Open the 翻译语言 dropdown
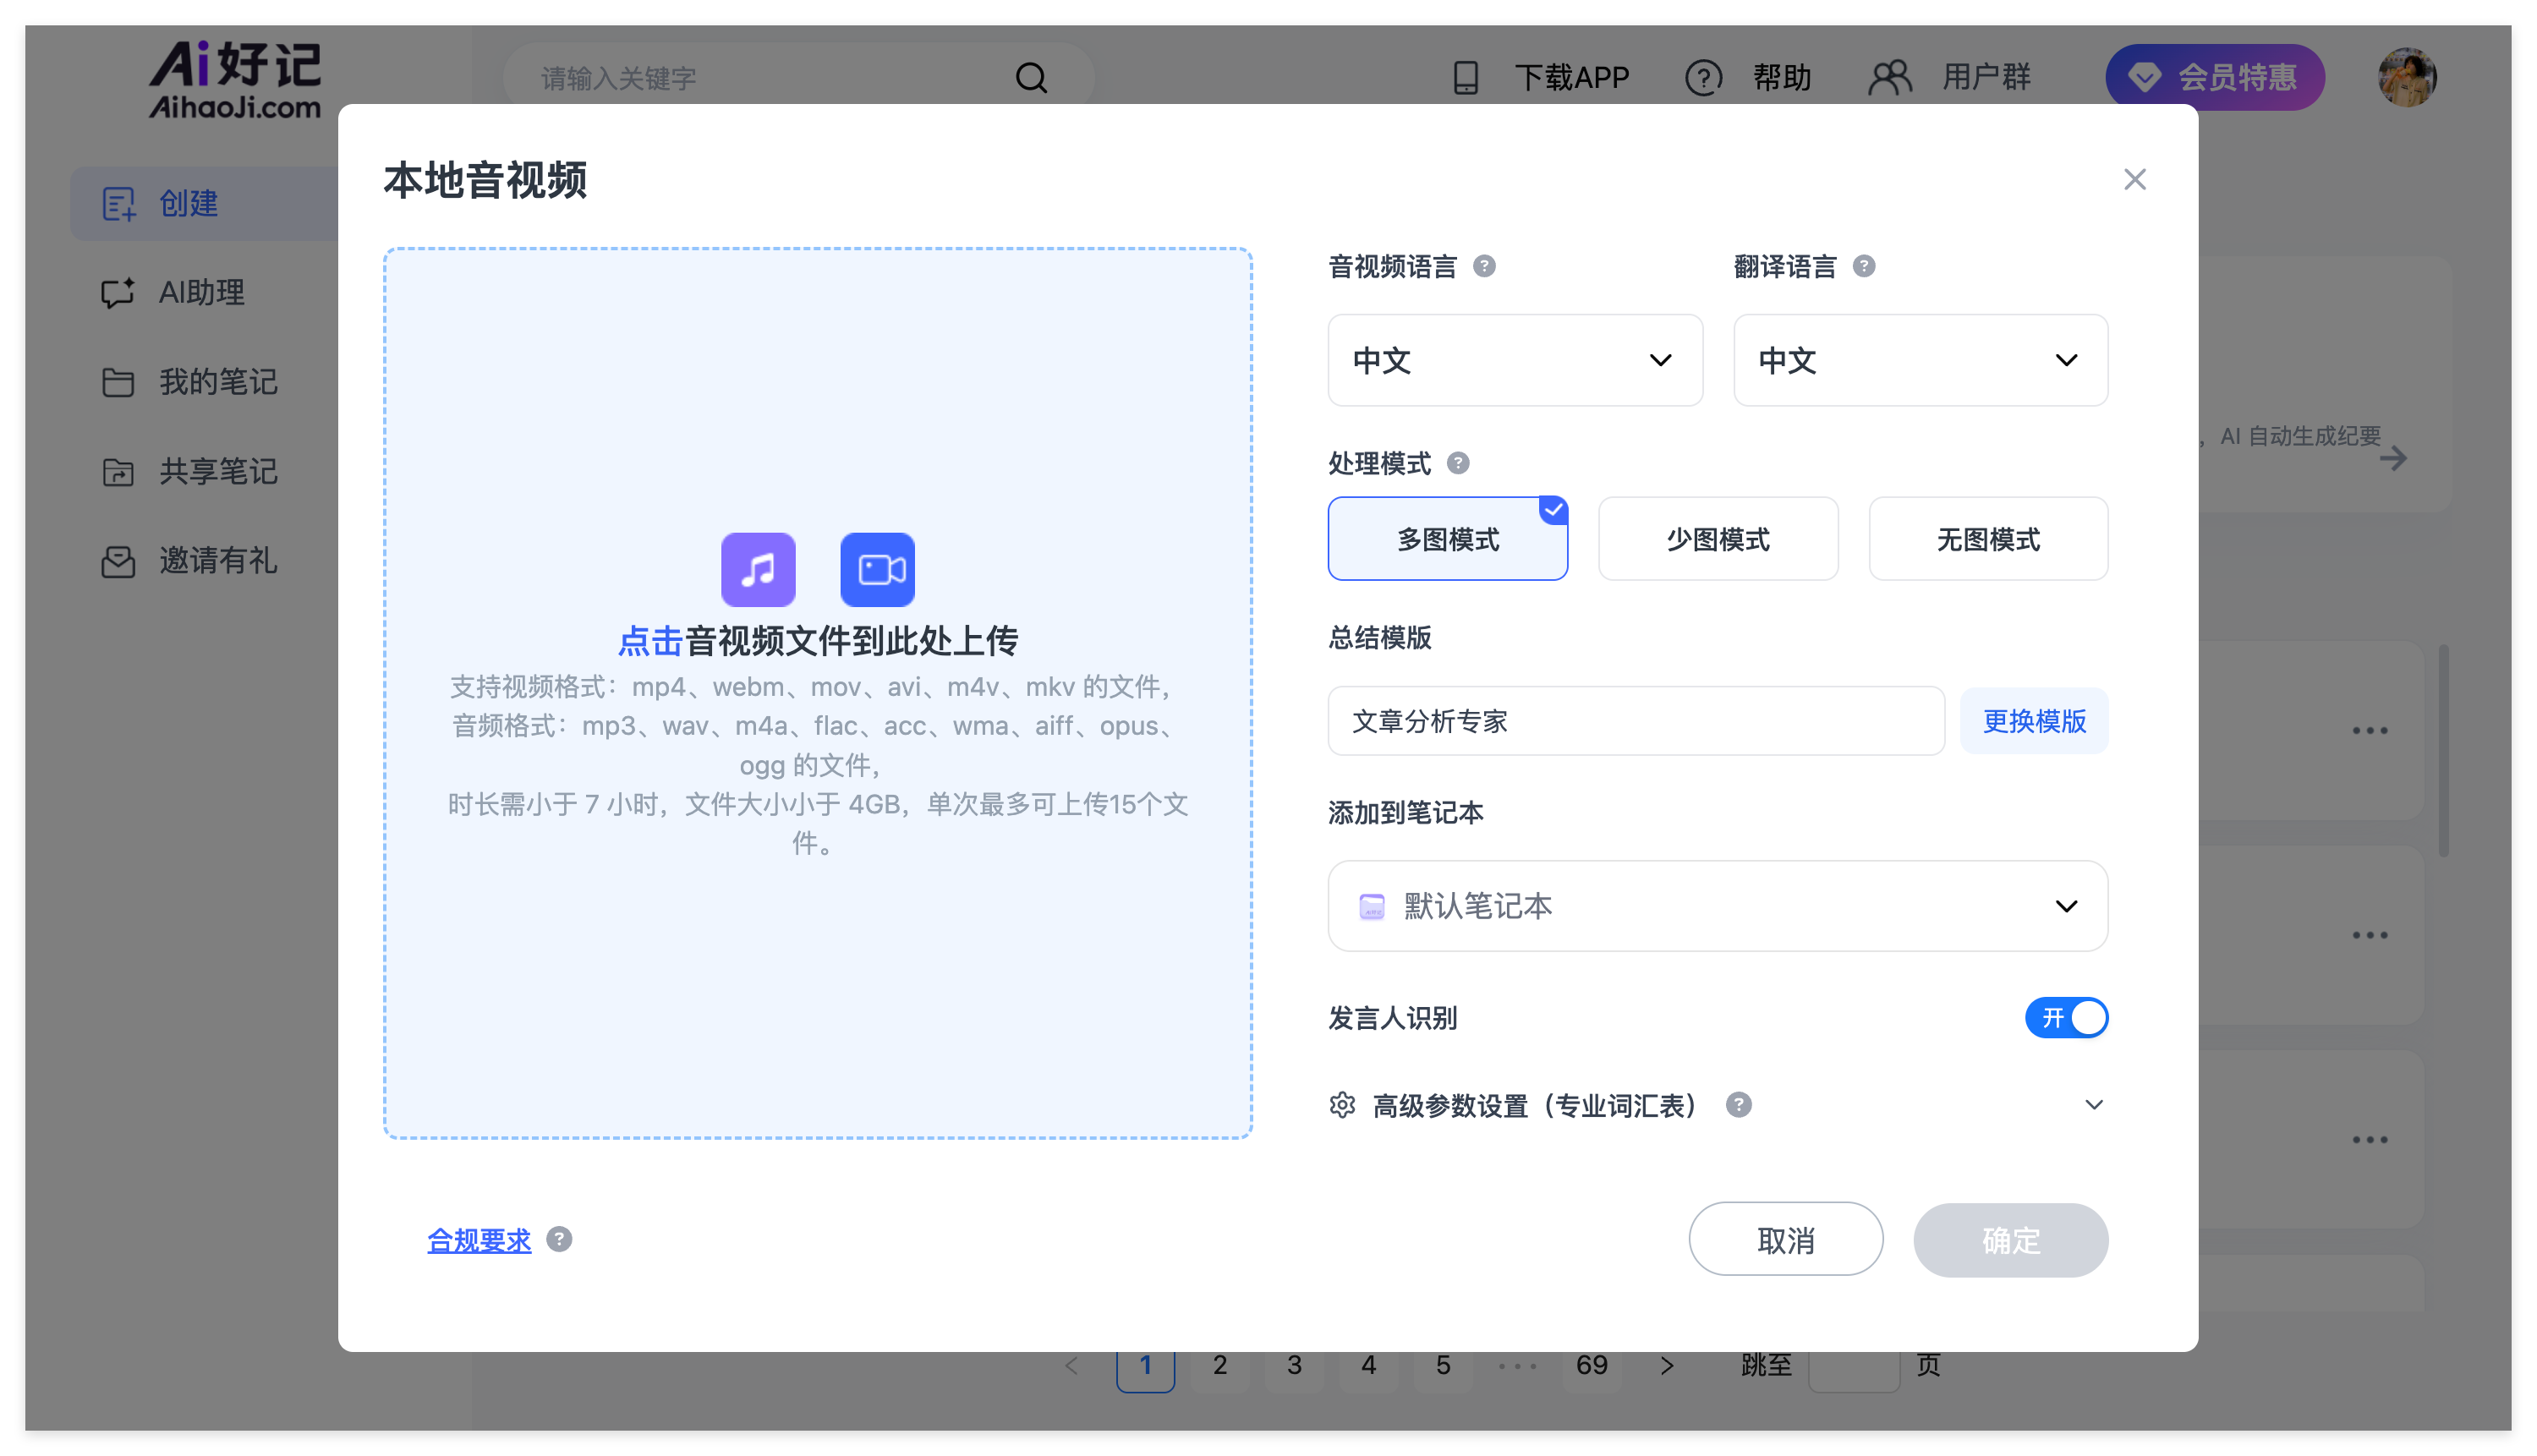This screenshot has height=1456, width=2537. pos(1920,360)
